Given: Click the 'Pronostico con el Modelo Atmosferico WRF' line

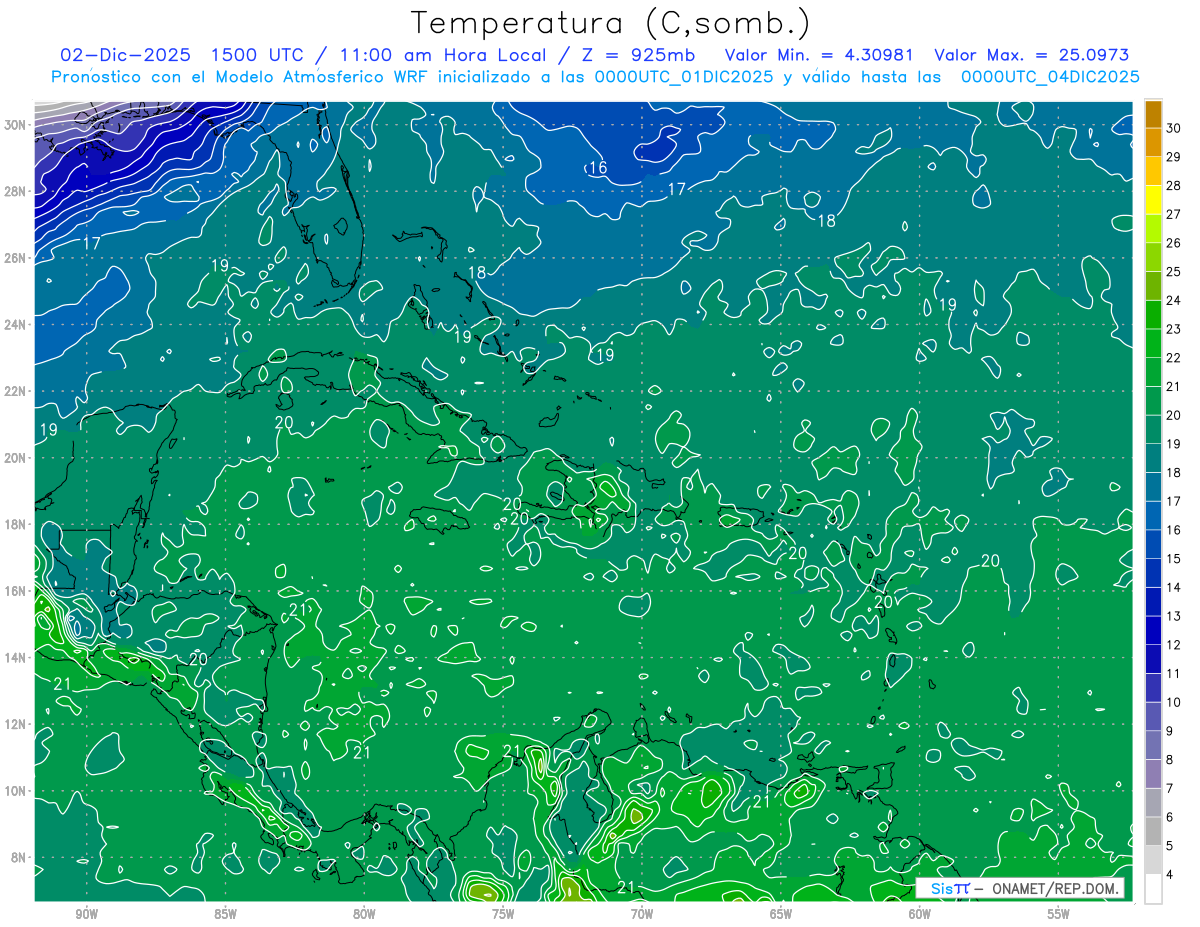Looking at the screenshot, I should [595, 77].
